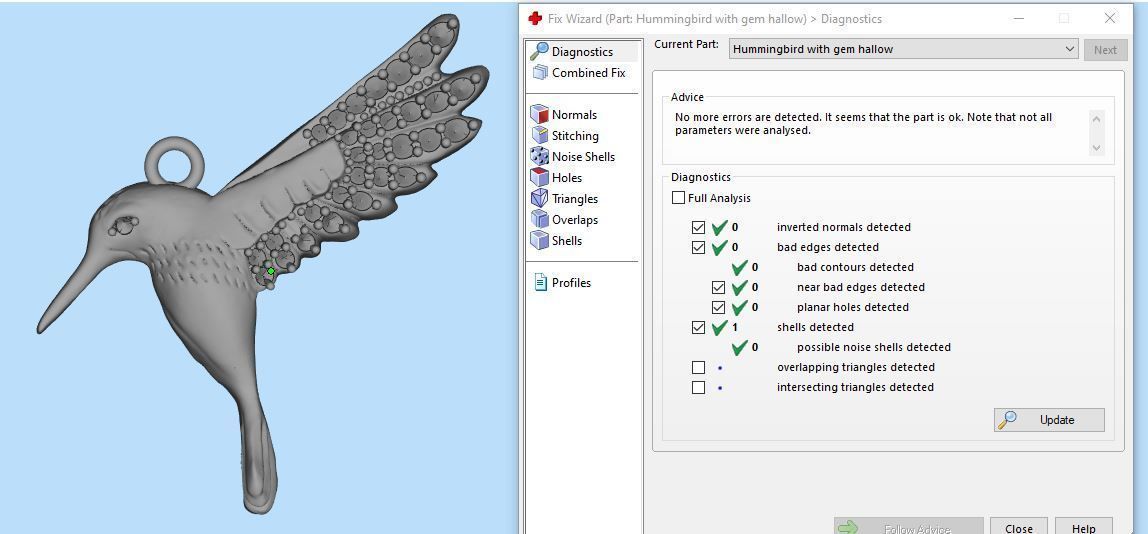Click the Noise Shells icon
Screen dimensions: 1148x534
coord(540,157)
